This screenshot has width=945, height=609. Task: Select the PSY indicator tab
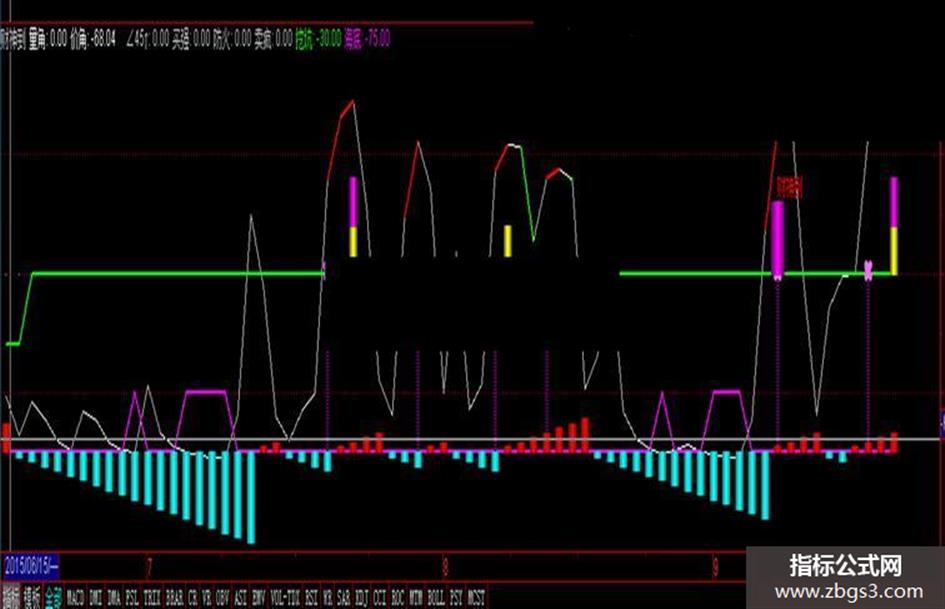[457, 598]
